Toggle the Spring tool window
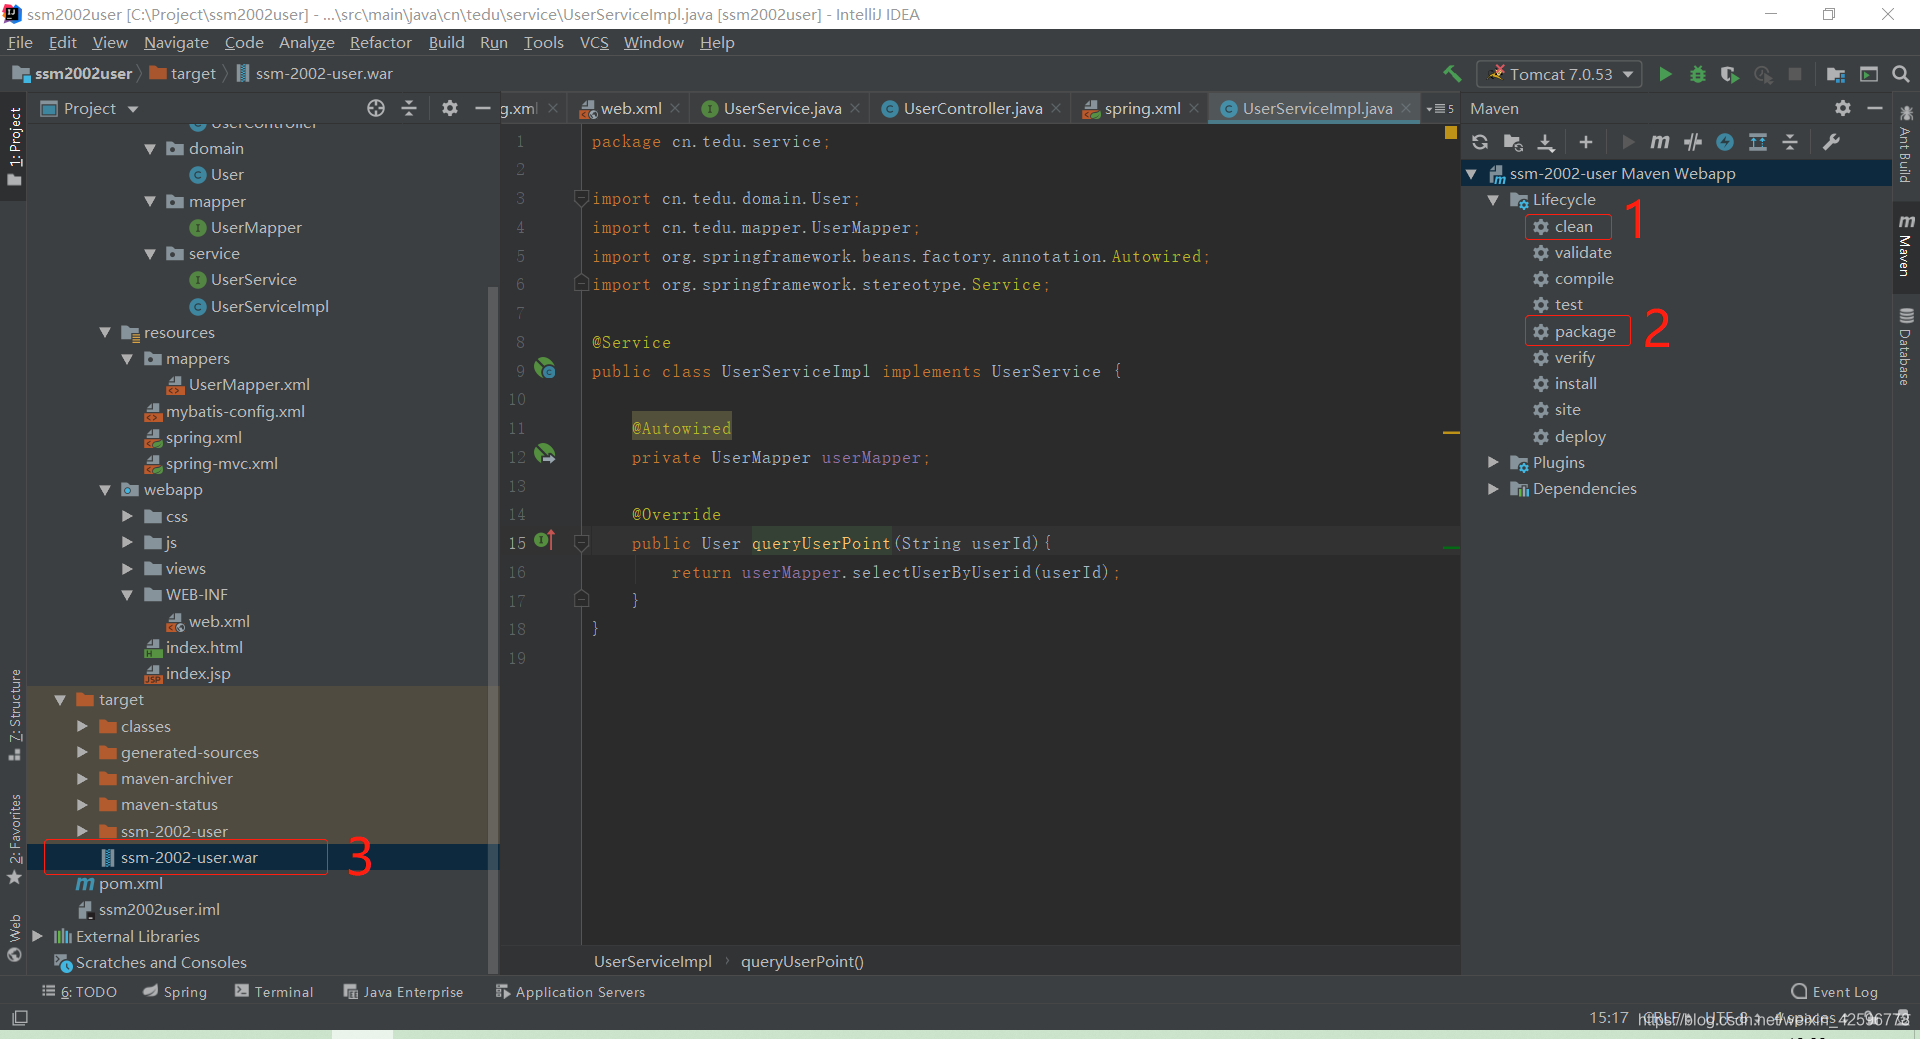Viewport: 1920px width, 1039px height. [x=175, y=991]
